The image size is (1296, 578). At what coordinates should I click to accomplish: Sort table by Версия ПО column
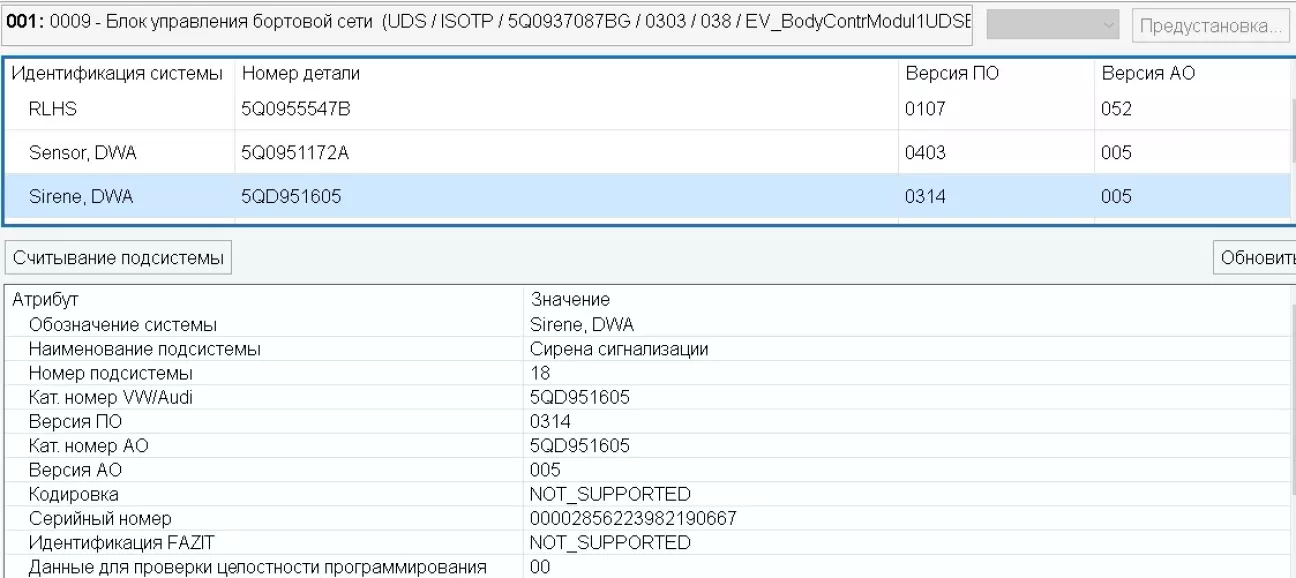[x=945, y=73]
